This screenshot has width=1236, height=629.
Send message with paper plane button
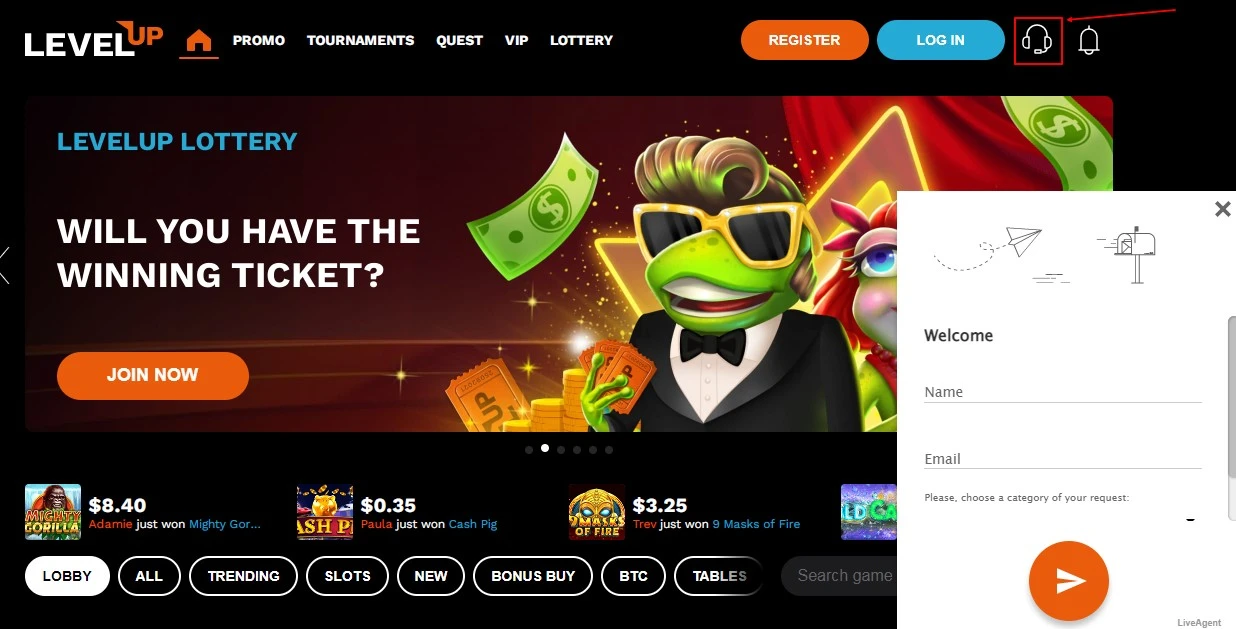click(x=1069, y=581)
